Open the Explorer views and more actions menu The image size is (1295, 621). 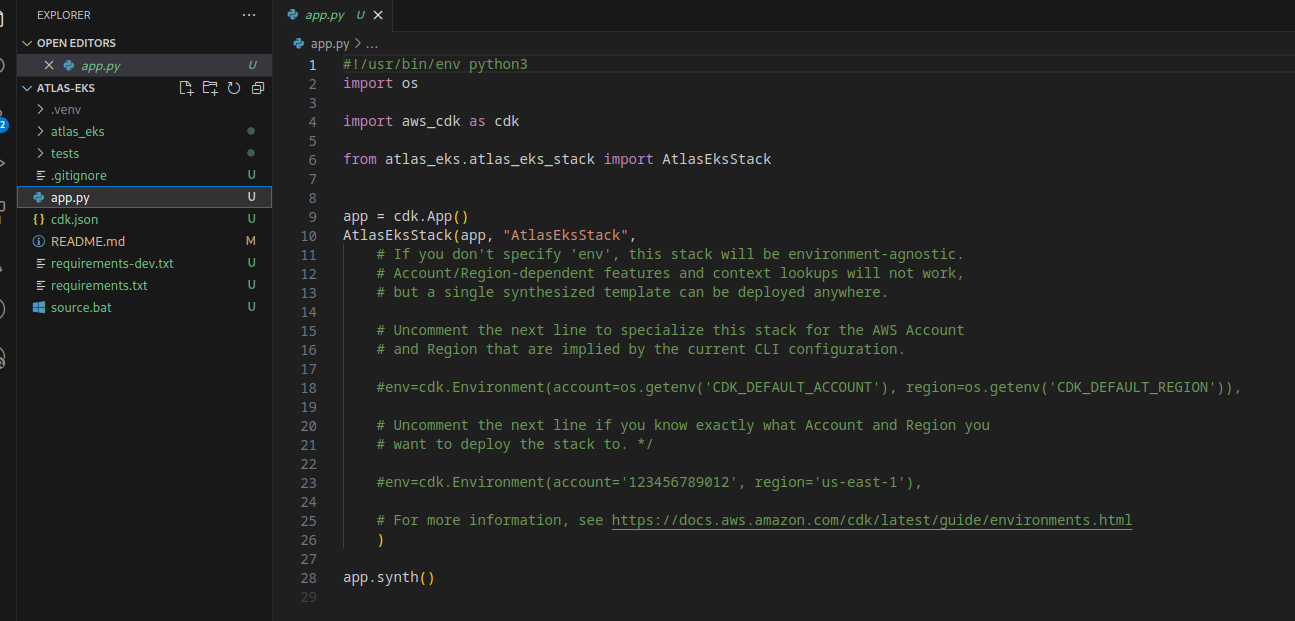pyautogui.click(x=249, y=15)
